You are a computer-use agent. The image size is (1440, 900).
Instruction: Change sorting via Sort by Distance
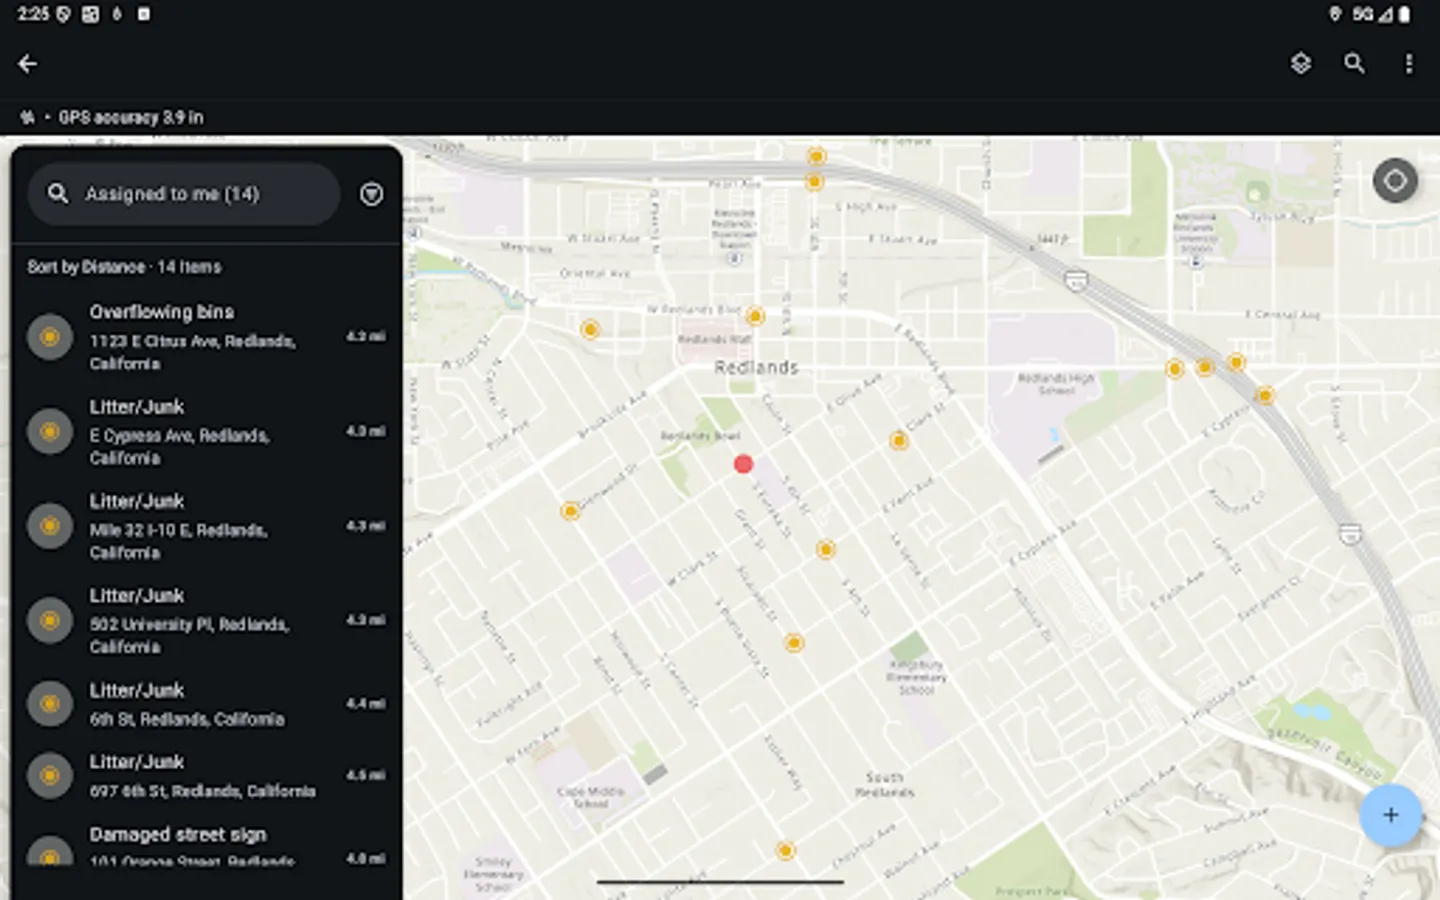[x=87, y=267]
